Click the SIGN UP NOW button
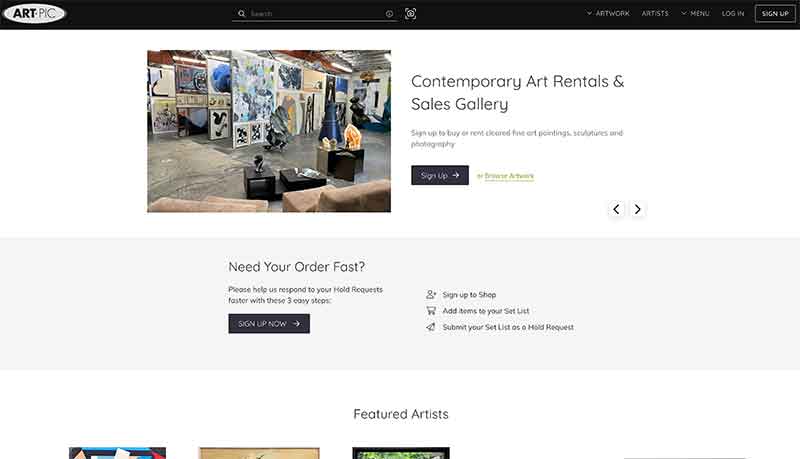800x459 pixels. (269, 324)
